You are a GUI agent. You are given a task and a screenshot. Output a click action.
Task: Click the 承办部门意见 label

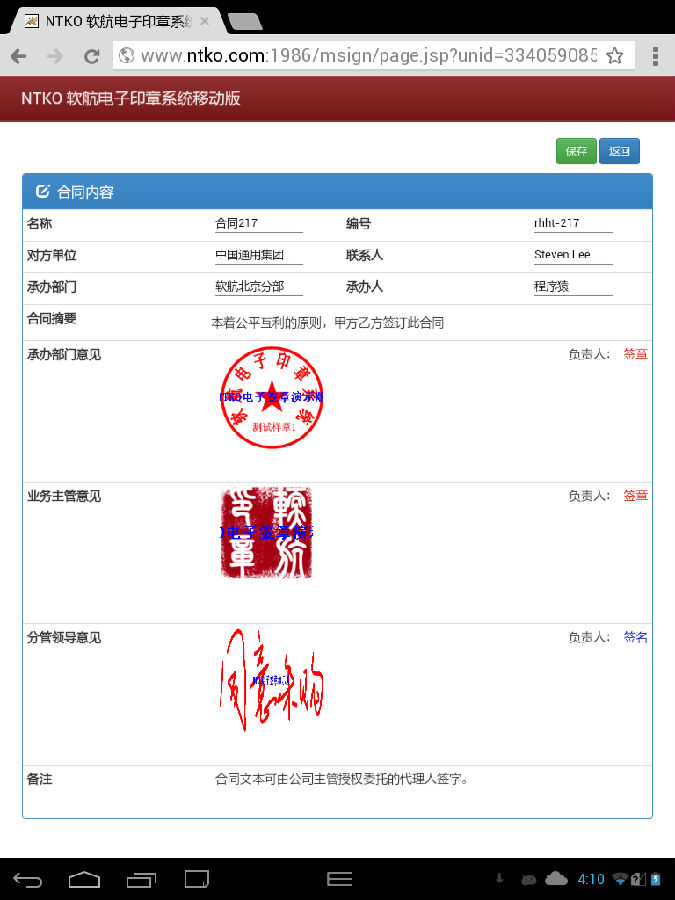click(x=64, y=355)
